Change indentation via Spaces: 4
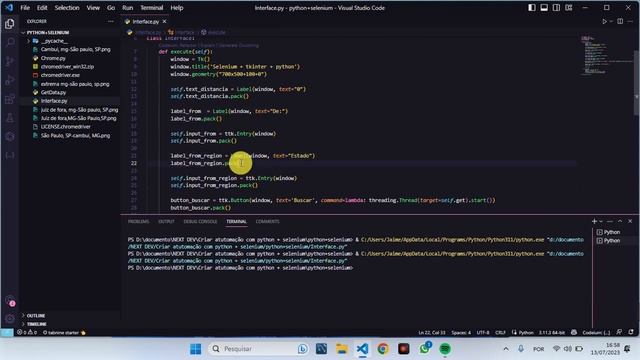This screenshot has height=360, width=640. pos(461,333)
